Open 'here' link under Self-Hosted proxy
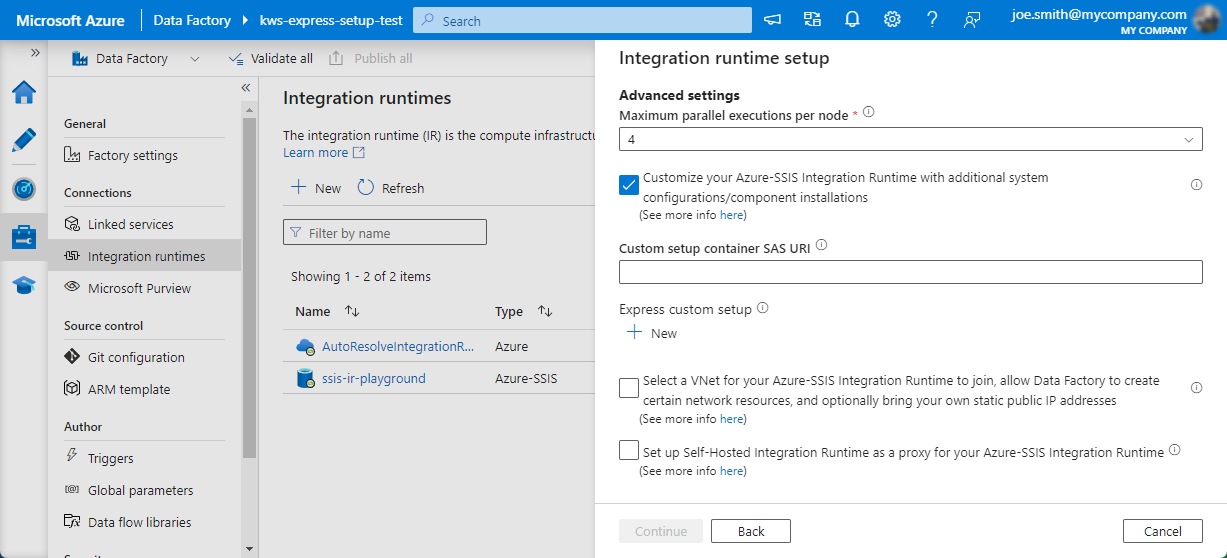Screen dimensions: 1227x558 [732, 471]
